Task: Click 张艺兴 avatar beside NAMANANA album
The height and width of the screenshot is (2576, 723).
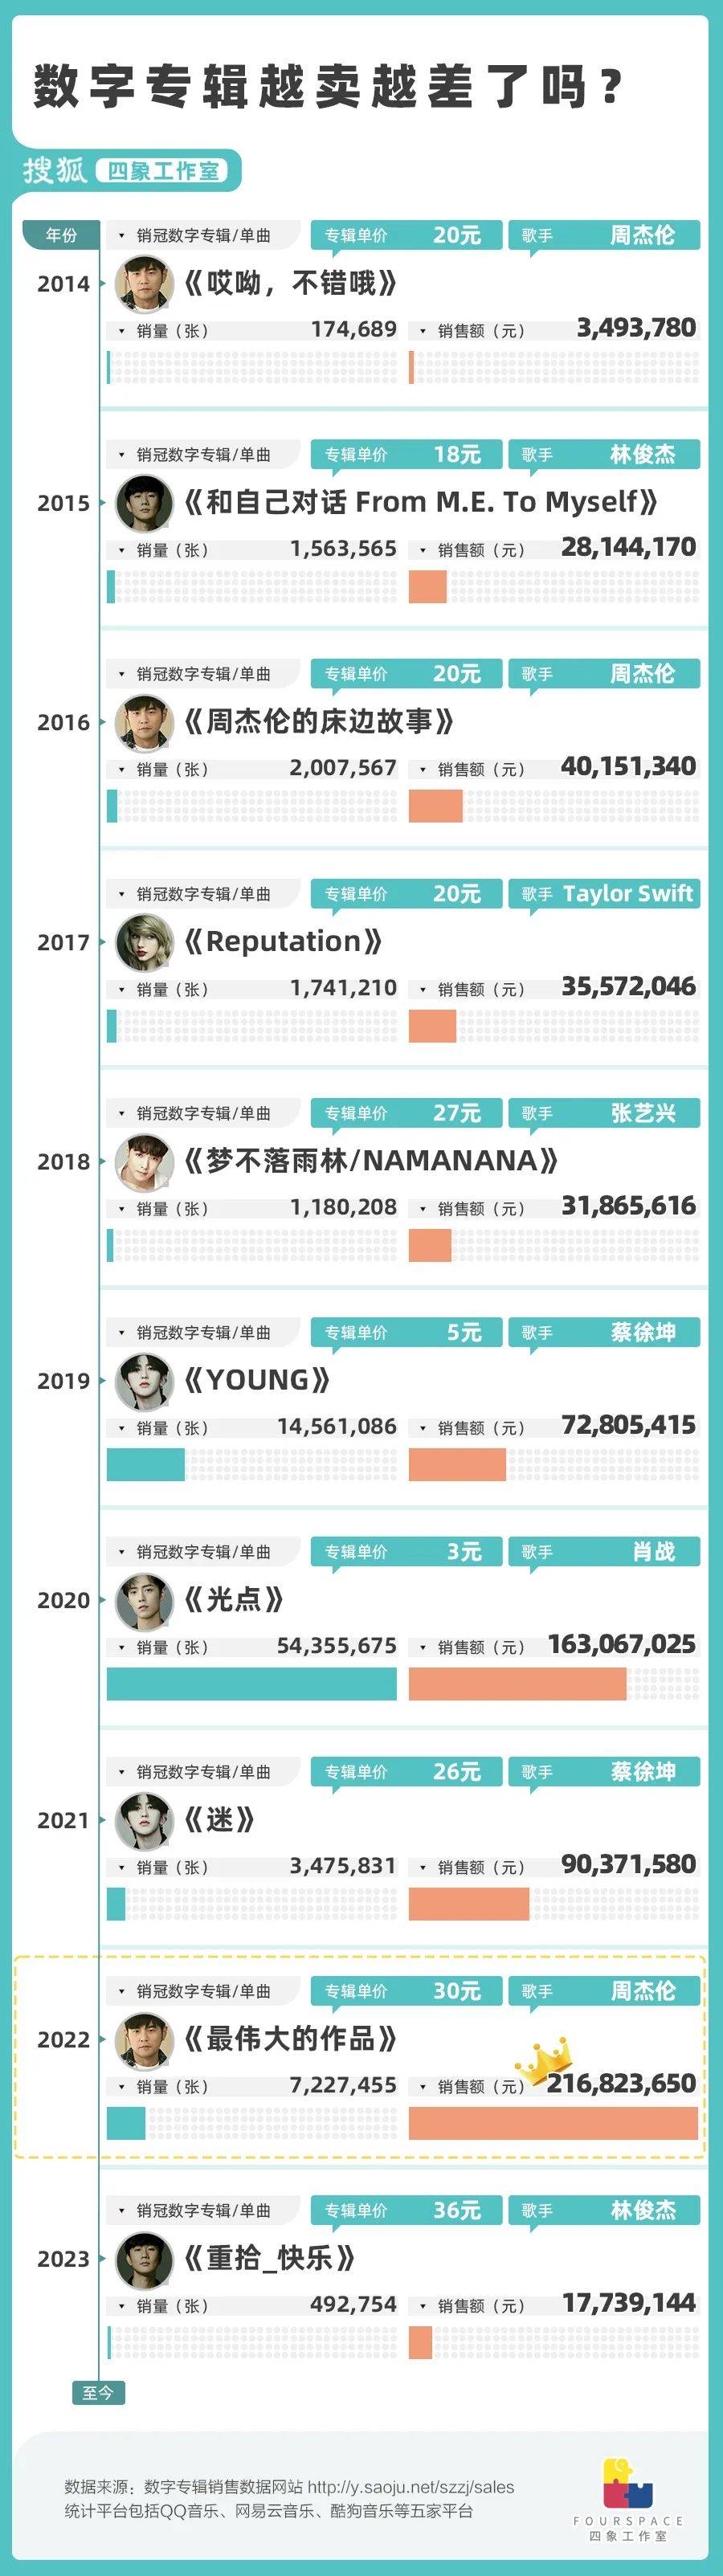Action: tap(144, 1161)
